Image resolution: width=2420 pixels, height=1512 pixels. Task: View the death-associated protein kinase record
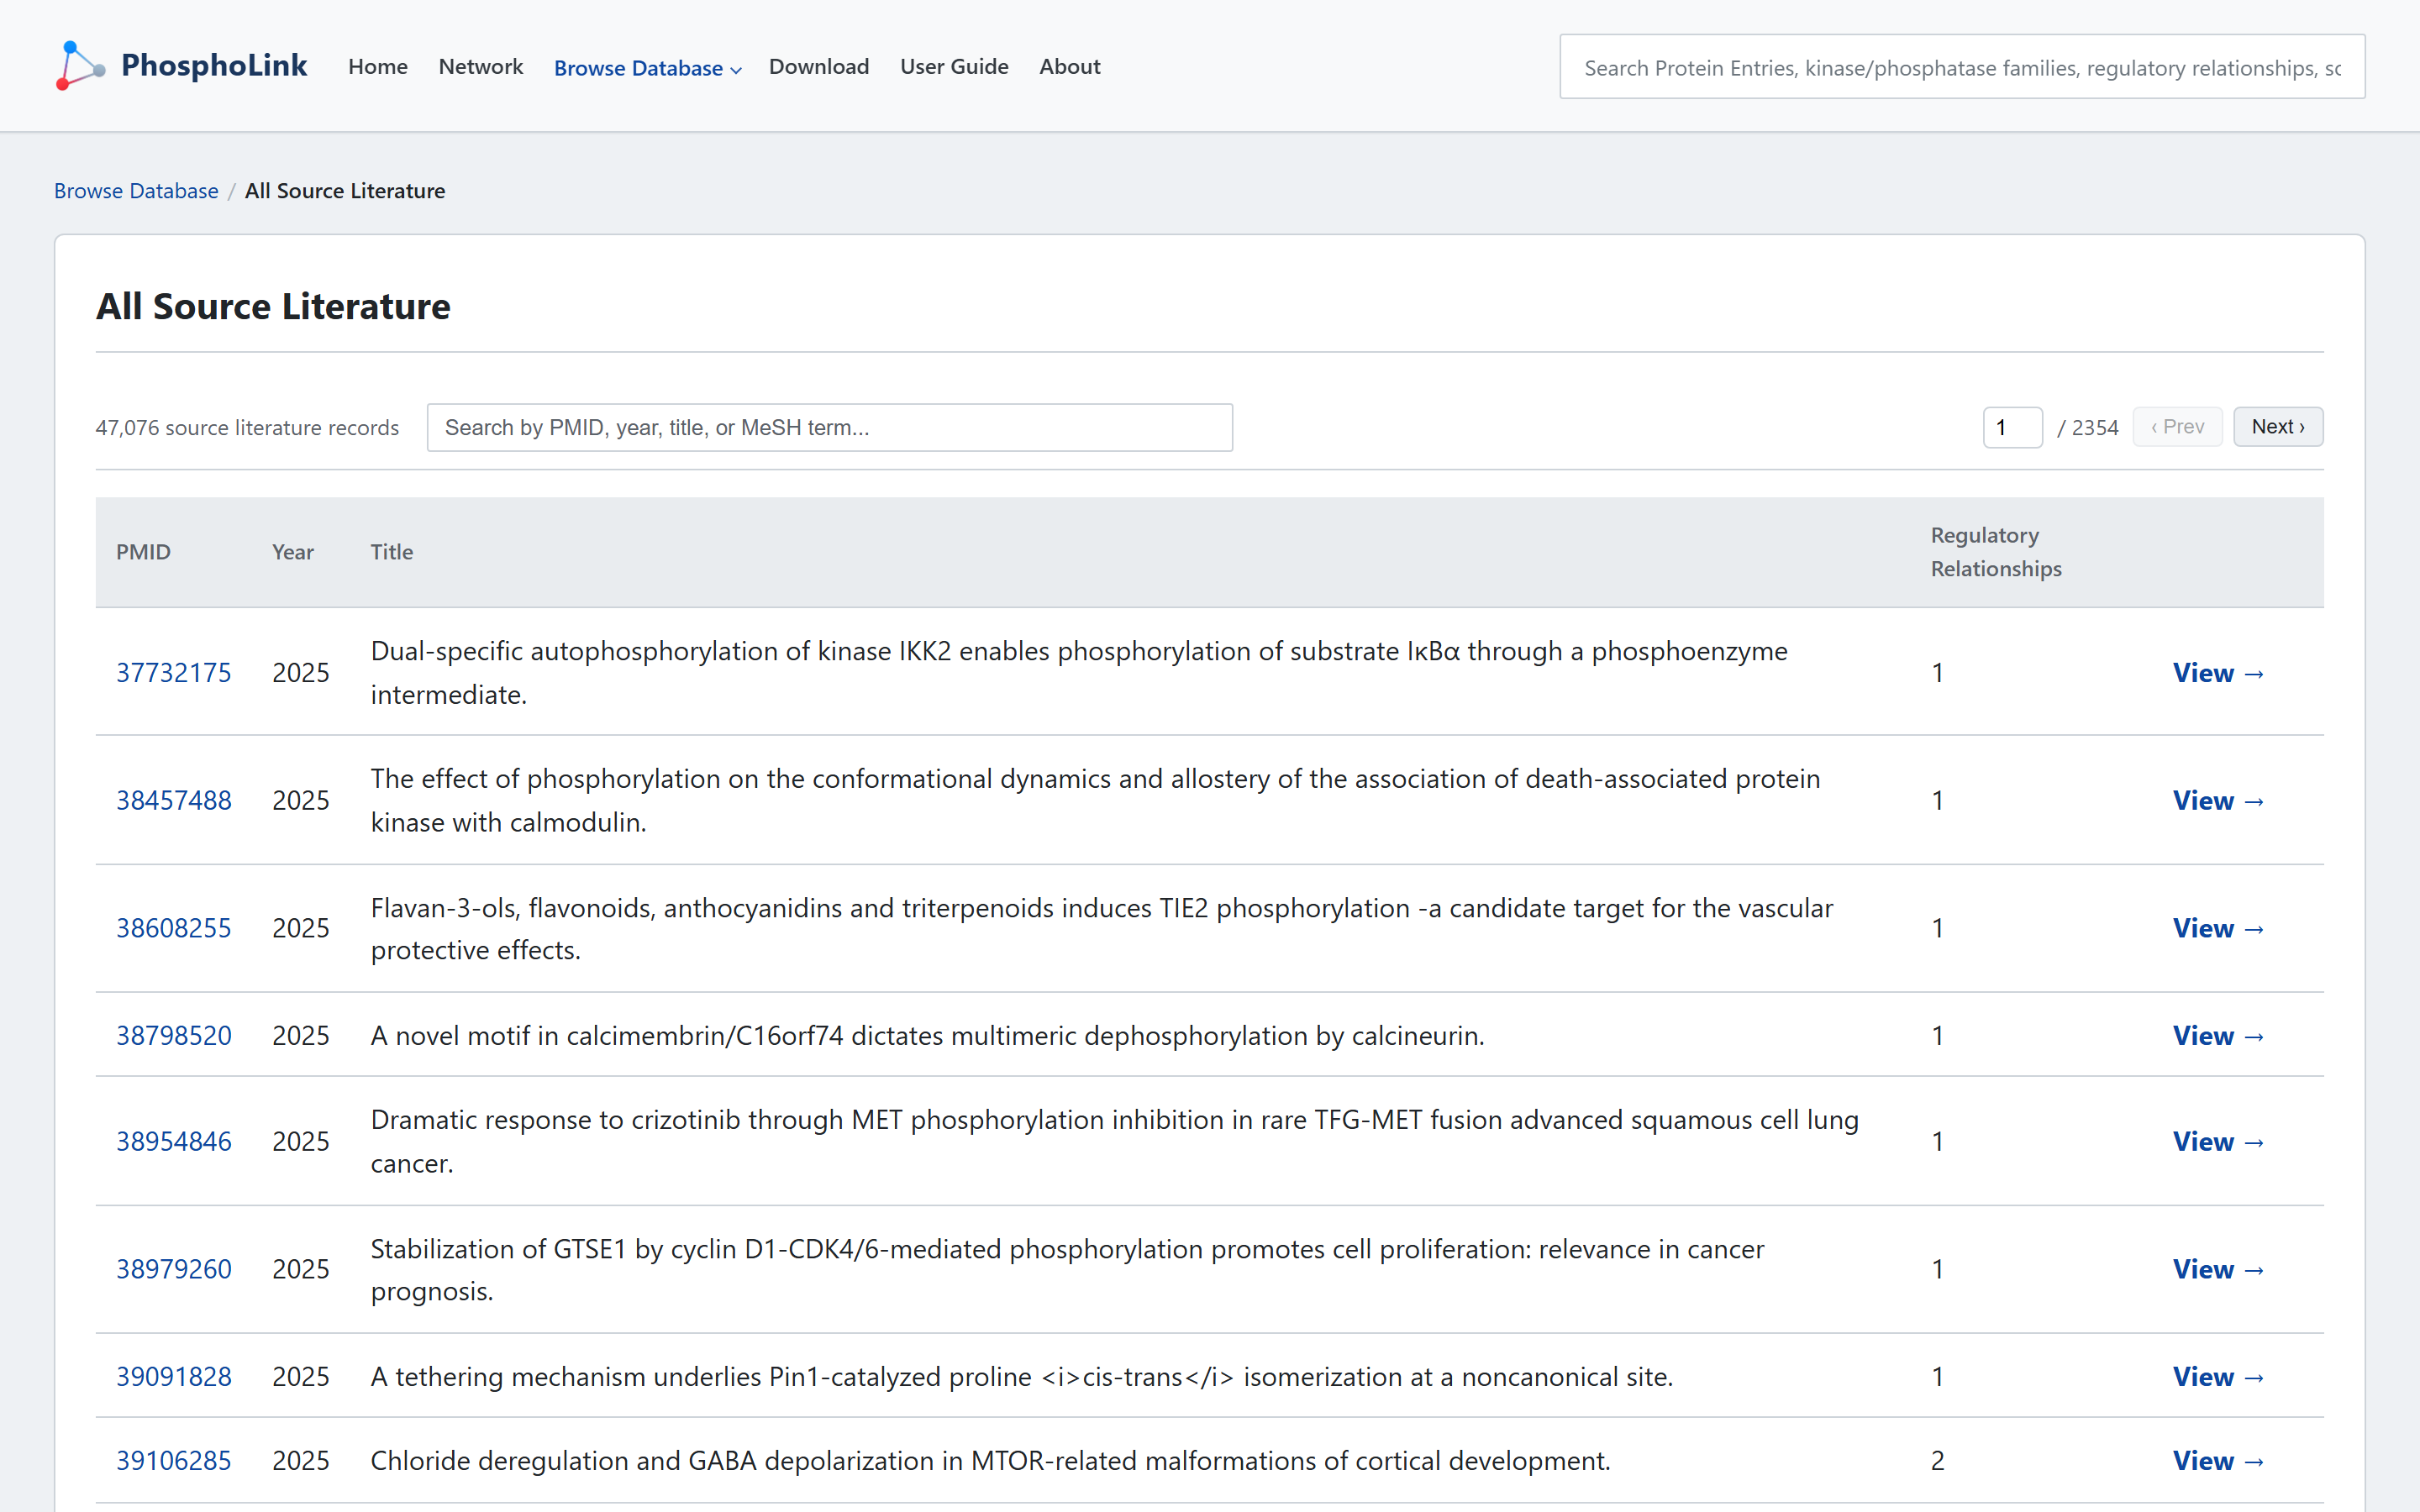[x=2218, y=801]
